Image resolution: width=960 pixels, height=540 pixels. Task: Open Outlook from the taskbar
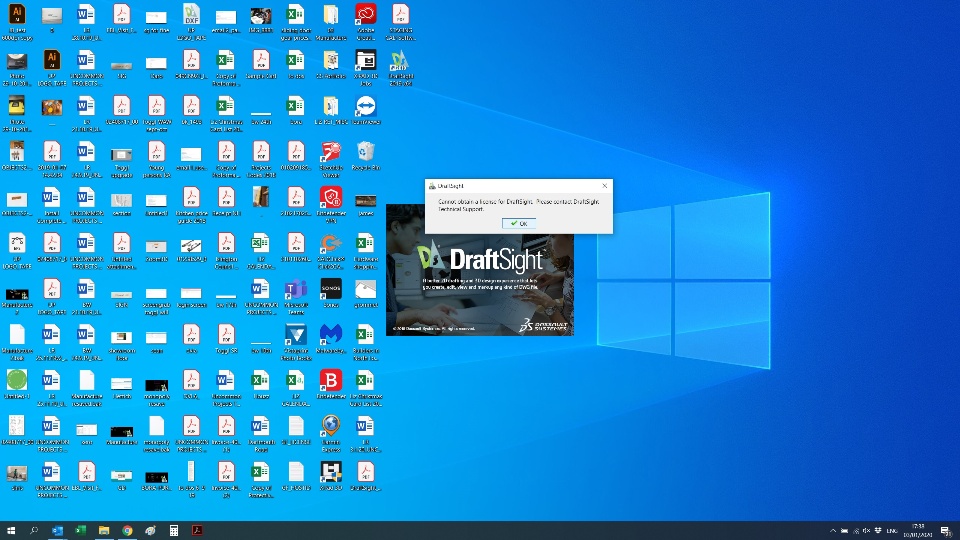click(x=58, y=530)
